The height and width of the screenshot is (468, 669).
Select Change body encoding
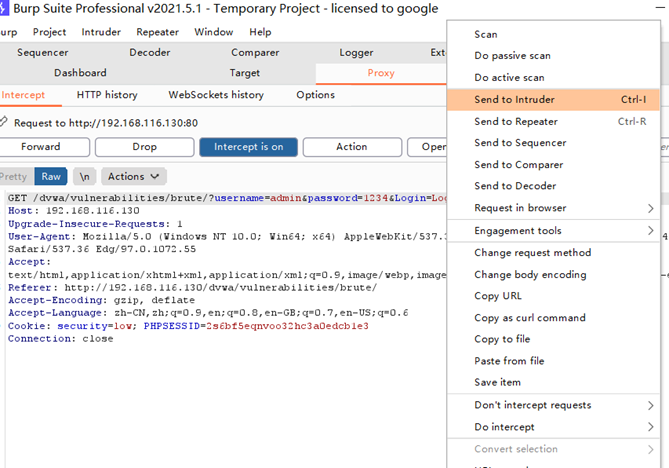553,275
